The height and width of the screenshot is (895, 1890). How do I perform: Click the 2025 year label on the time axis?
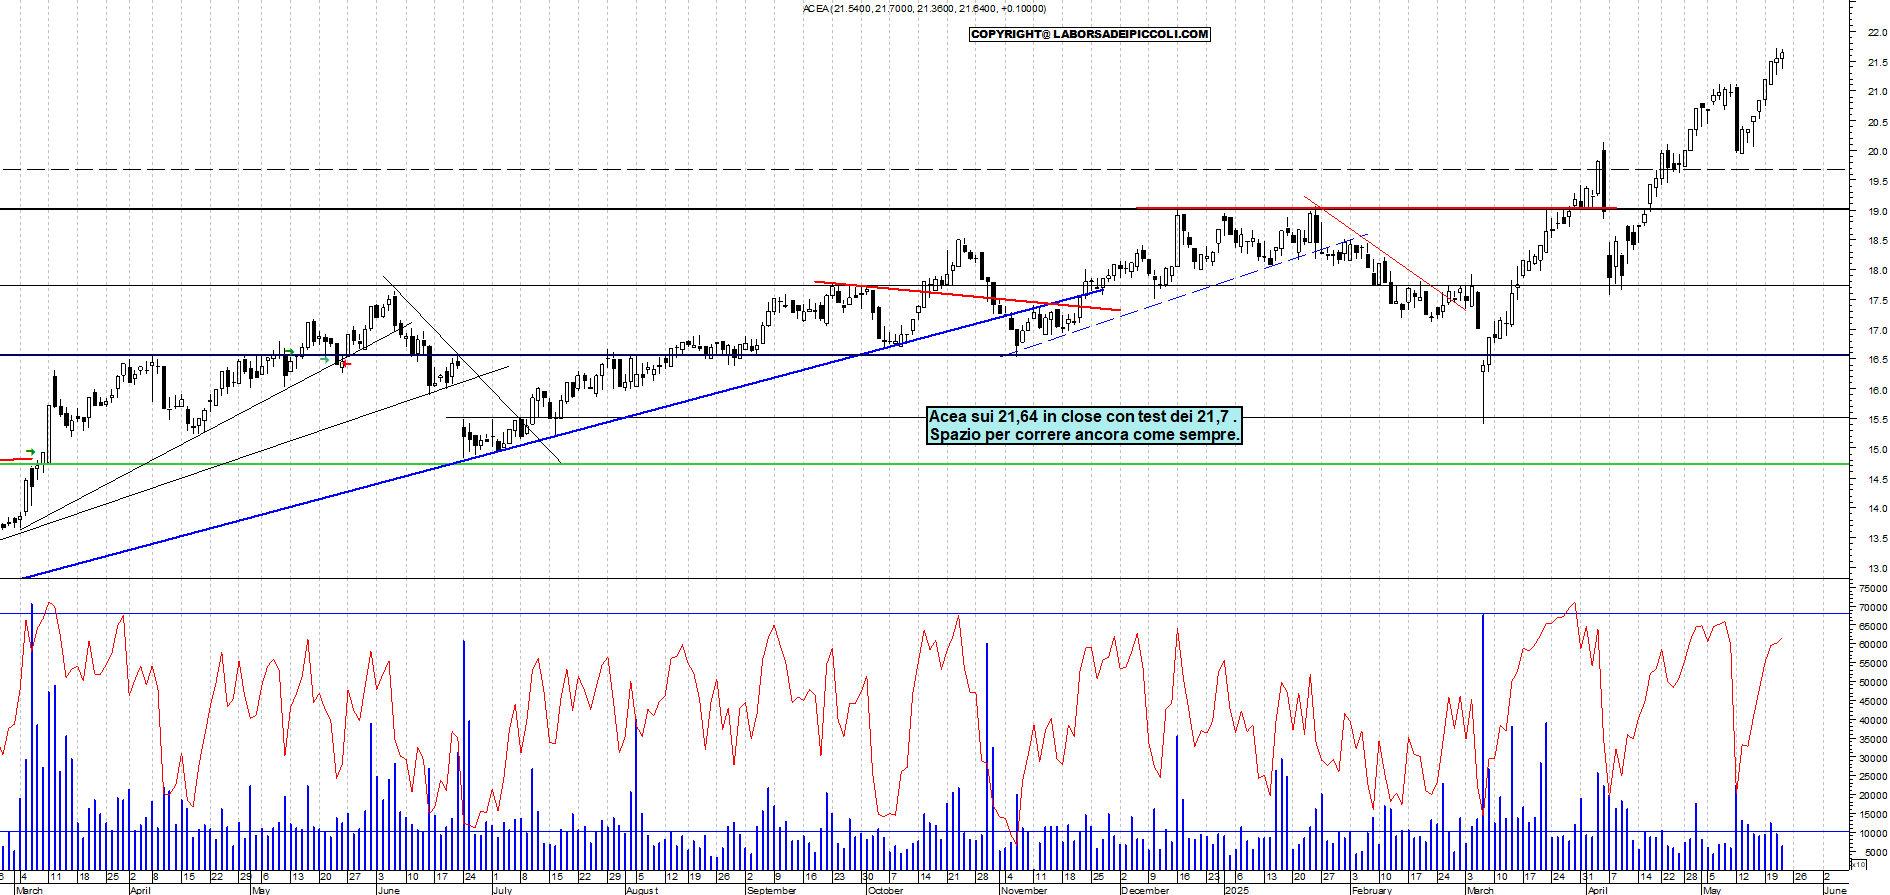1237,890
